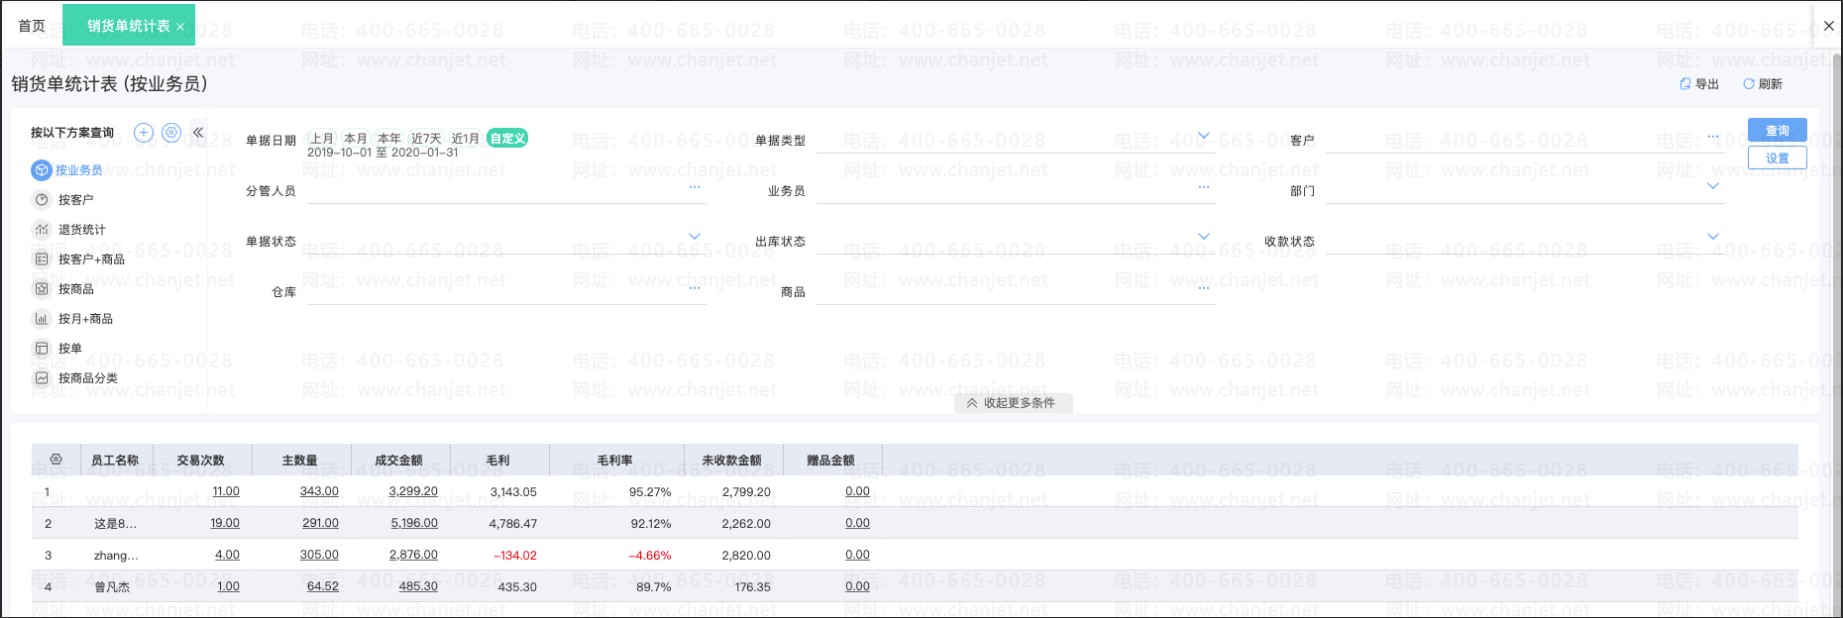Select the 按单 scheme
1843x618 pixels.
[59, 349]
